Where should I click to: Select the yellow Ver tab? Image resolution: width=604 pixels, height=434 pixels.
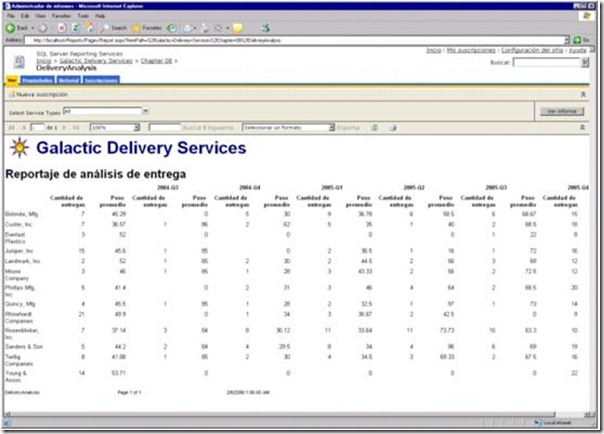[12, 80]
